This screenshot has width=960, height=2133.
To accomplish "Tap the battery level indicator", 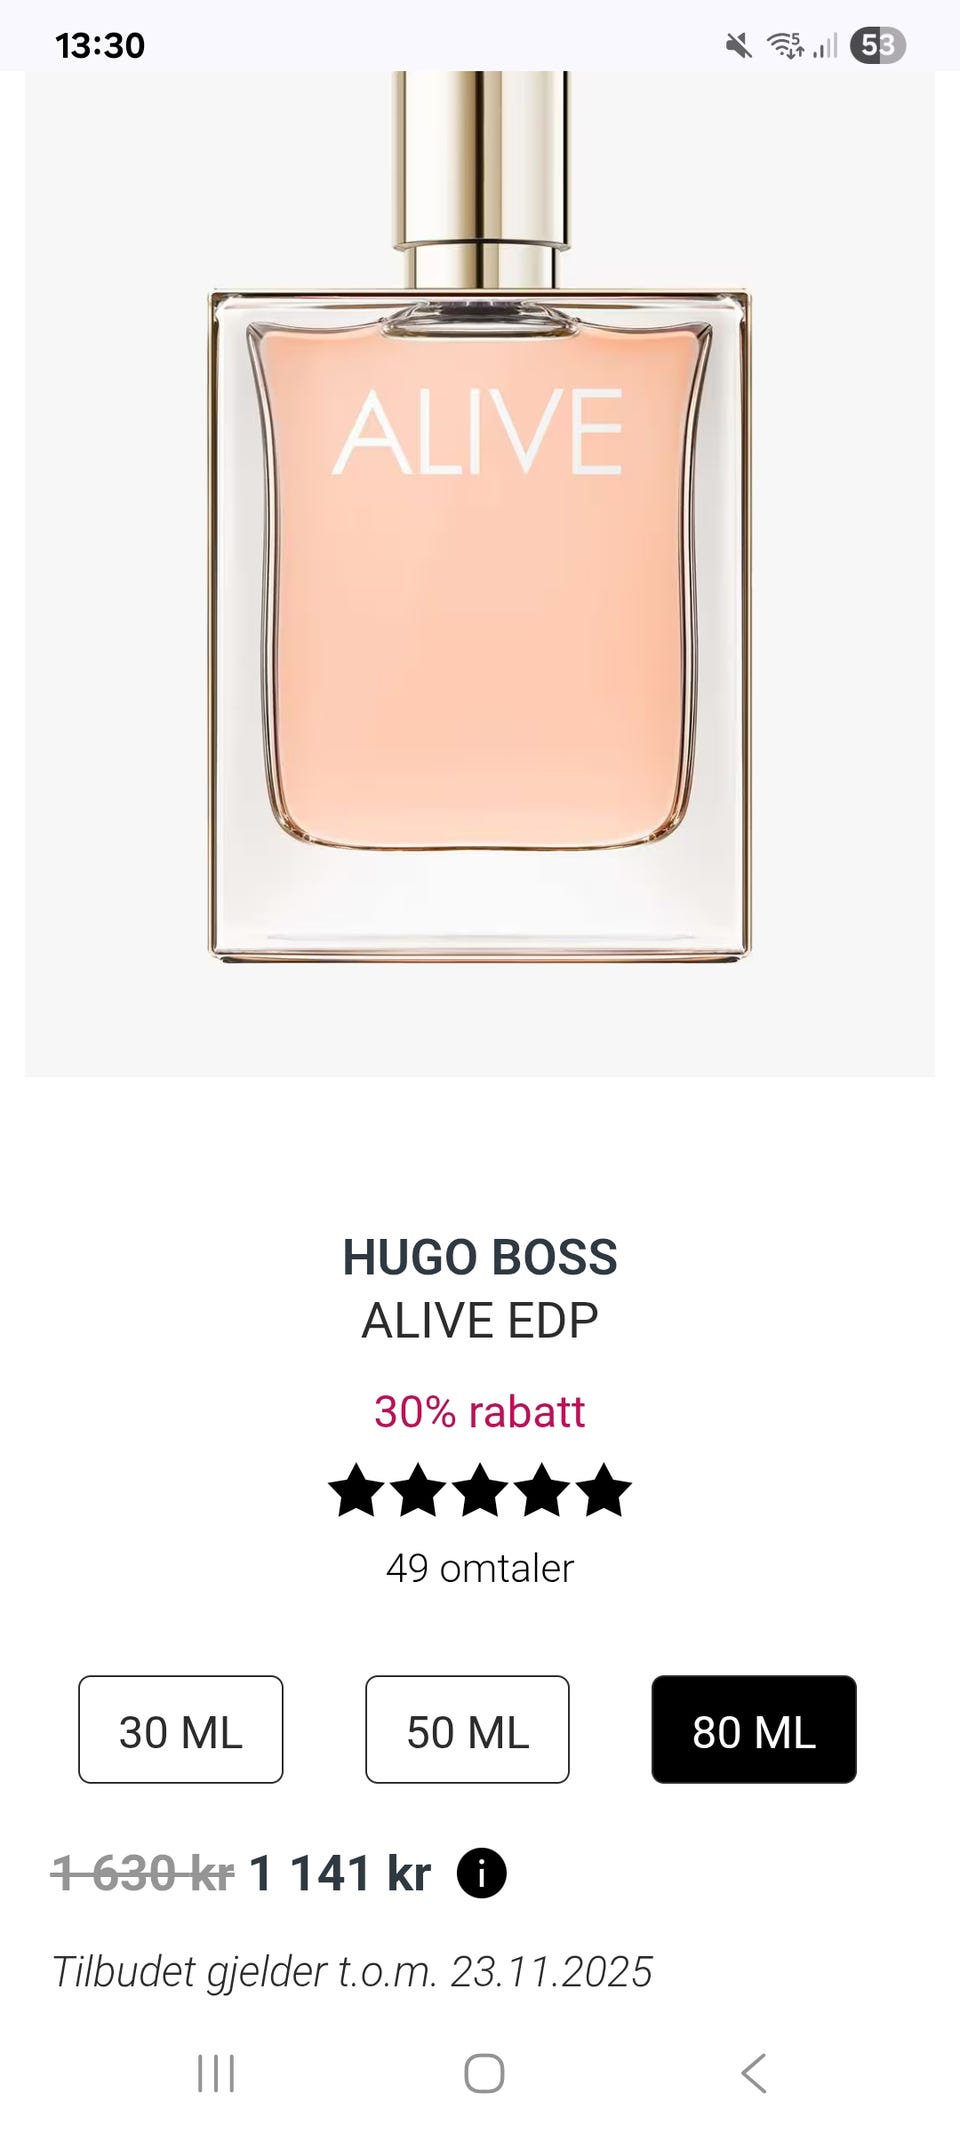I will pos(877,45).
